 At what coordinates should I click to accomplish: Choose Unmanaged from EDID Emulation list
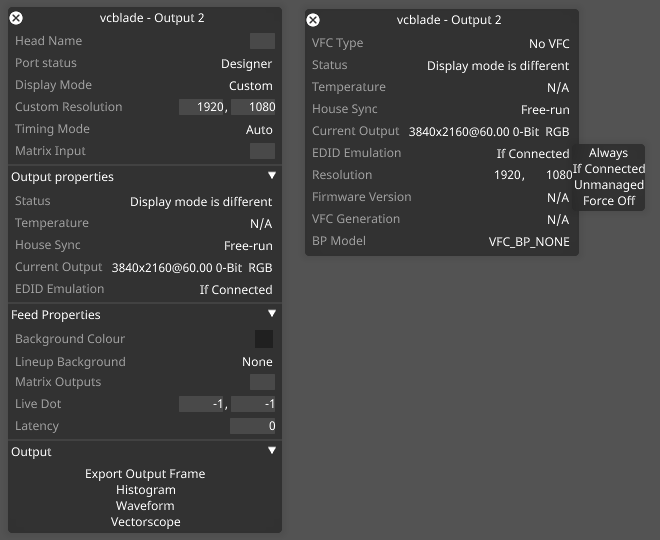(608, 185)
